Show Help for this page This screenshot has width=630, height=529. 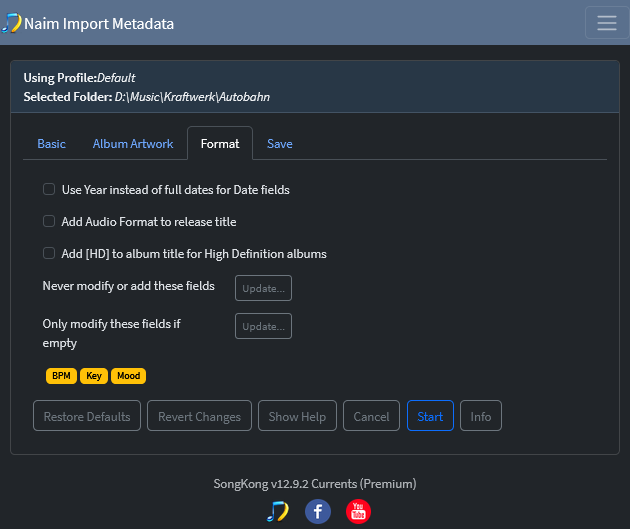pos(297,416)
